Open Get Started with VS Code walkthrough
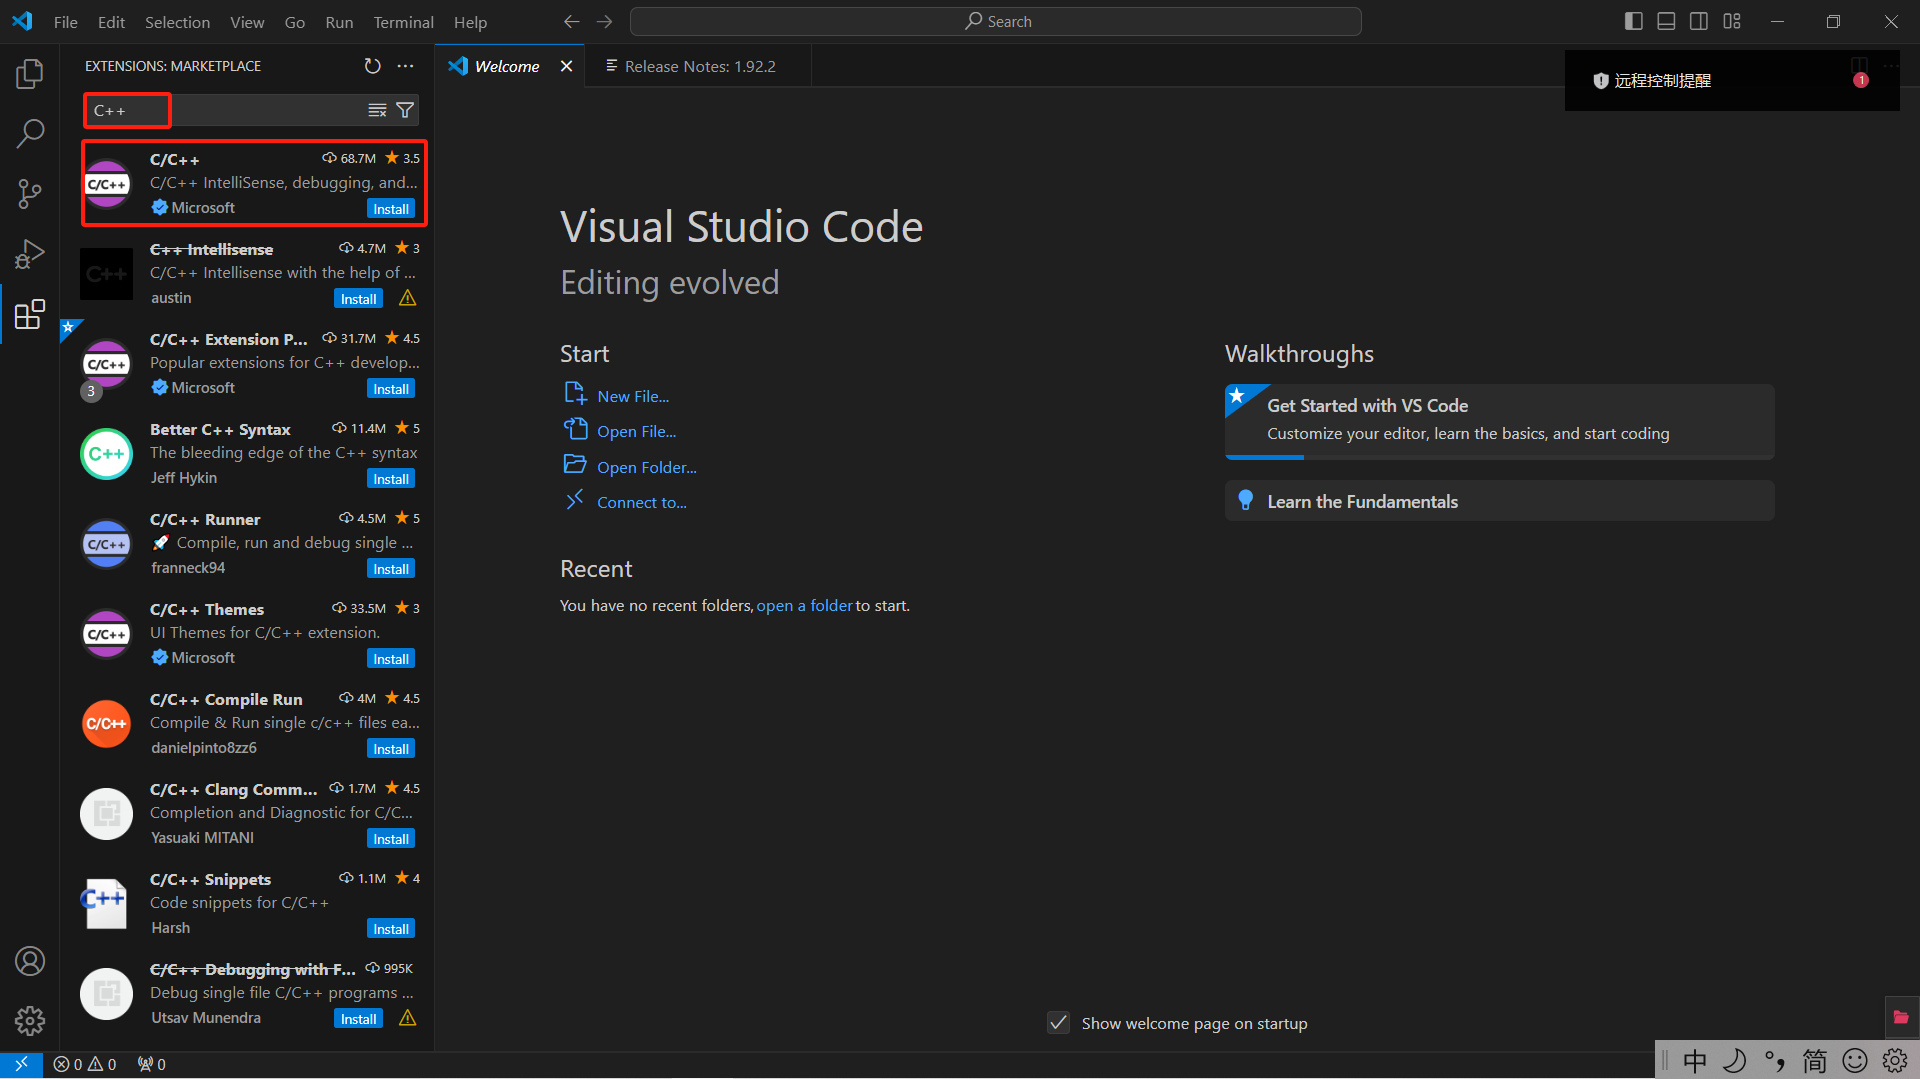Screen dimensions: 1920x1079 tap(1499, 420)
